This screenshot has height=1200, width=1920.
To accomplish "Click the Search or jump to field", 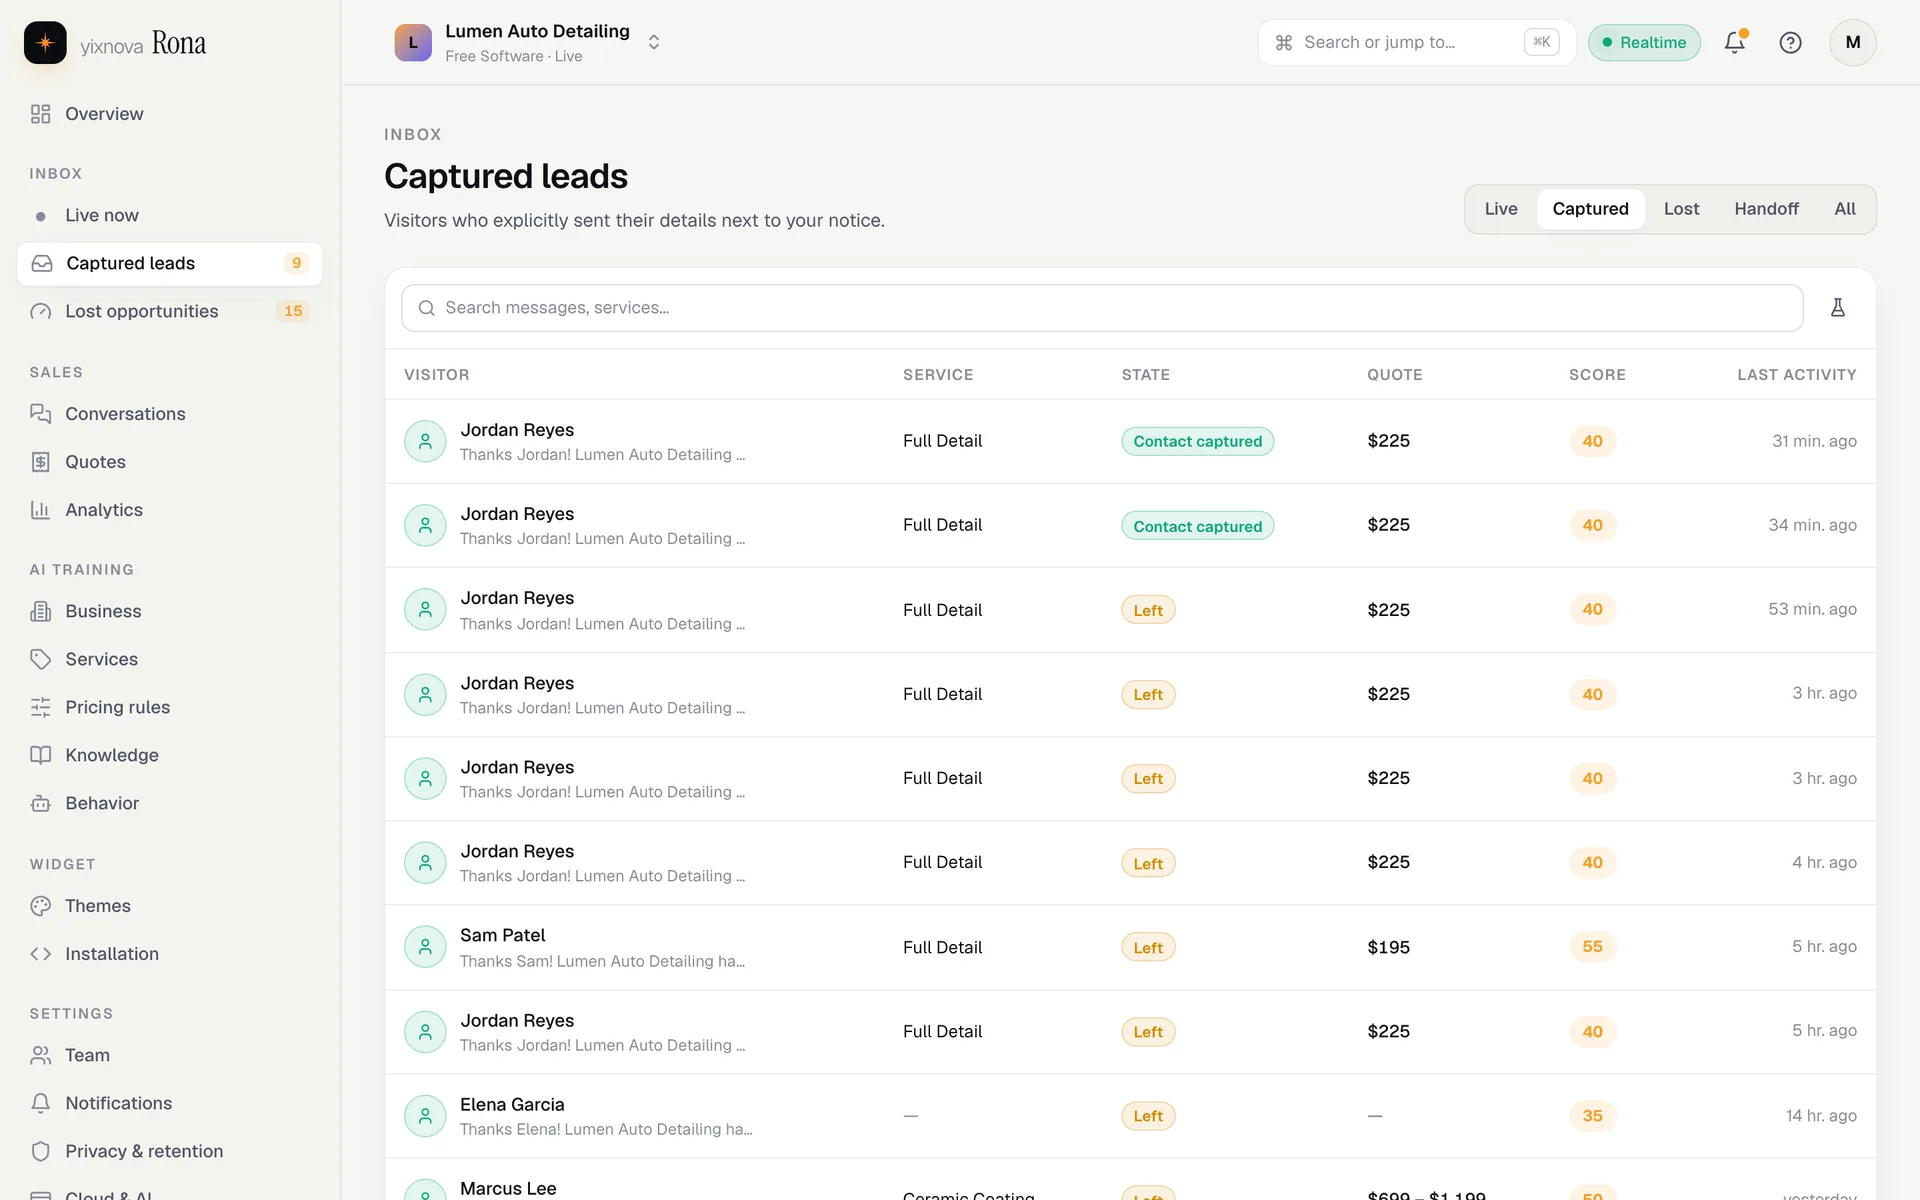I will [1416, 43].
